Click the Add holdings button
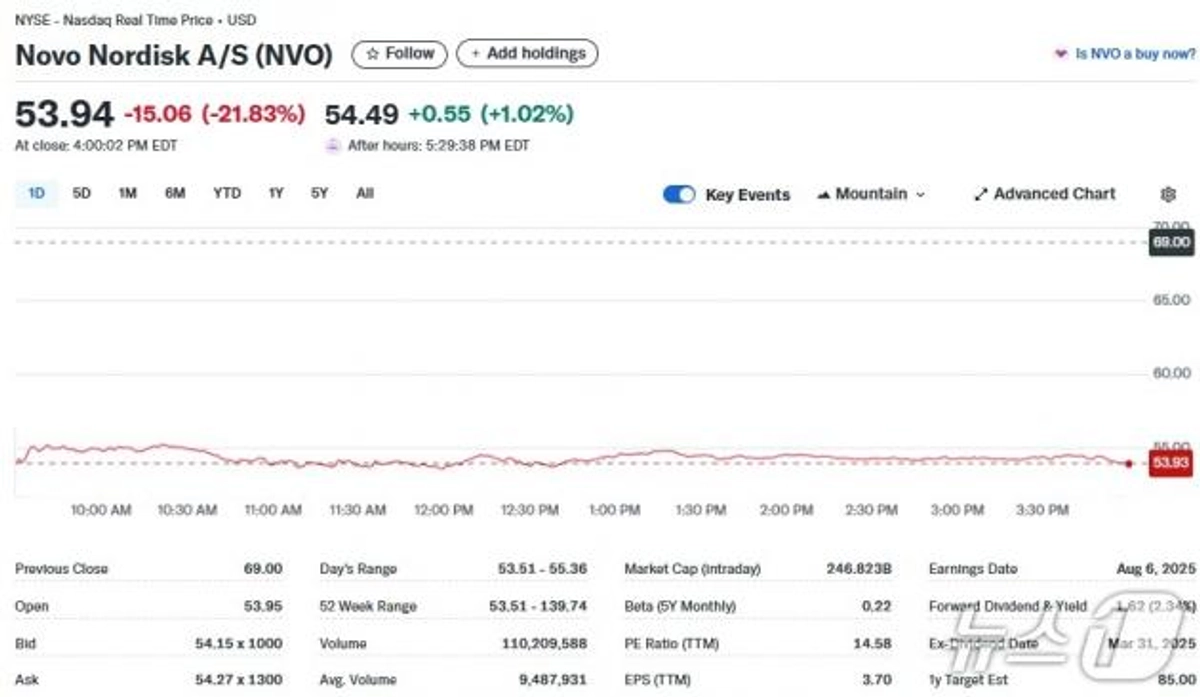 point(527,54)
